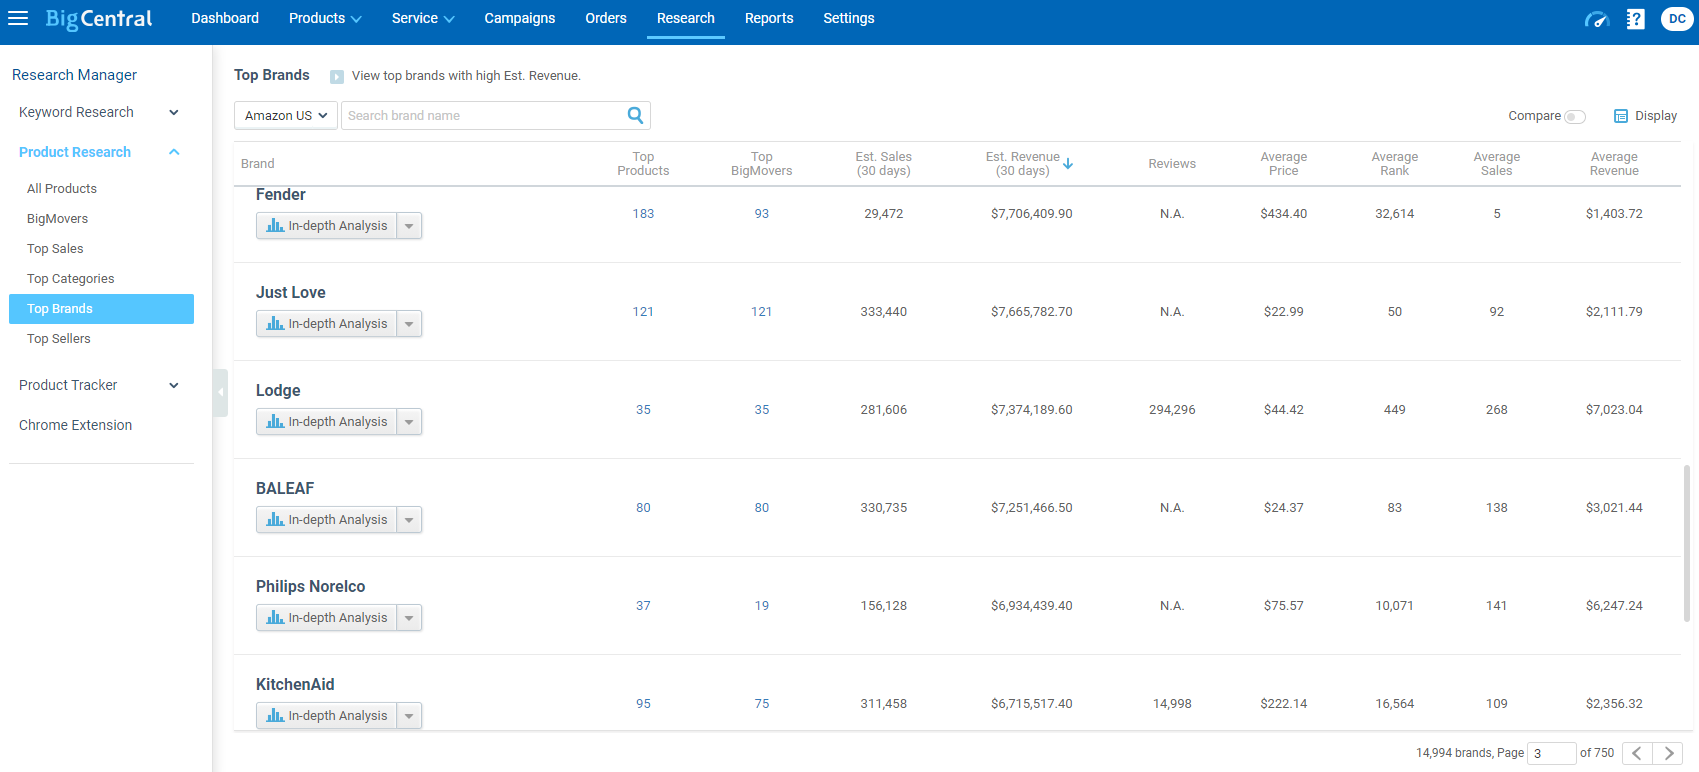This screenshot has height=772, width=1699.
Task: Open the hamburger navigation menu
Action: tap(18, 18)
